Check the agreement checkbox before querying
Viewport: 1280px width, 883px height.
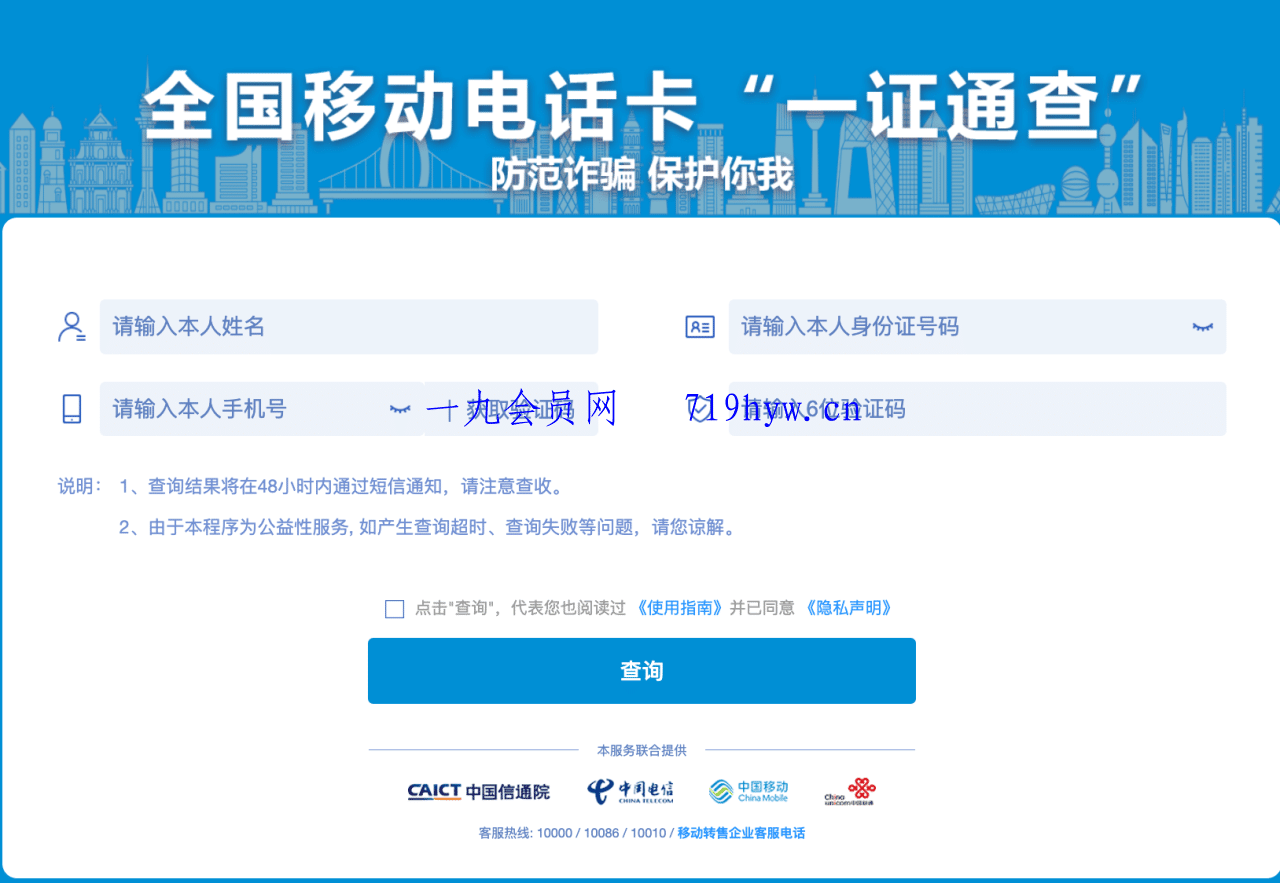(x=394, y=609)
